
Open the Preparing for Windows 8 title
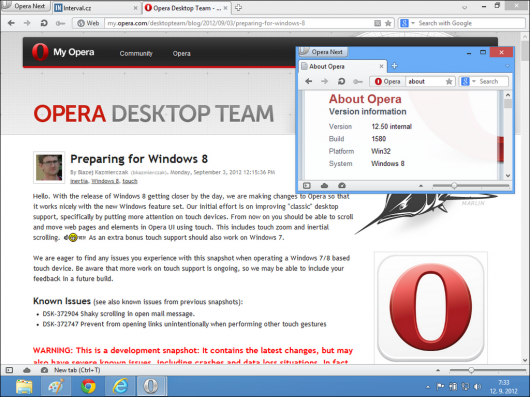point(139,159)
